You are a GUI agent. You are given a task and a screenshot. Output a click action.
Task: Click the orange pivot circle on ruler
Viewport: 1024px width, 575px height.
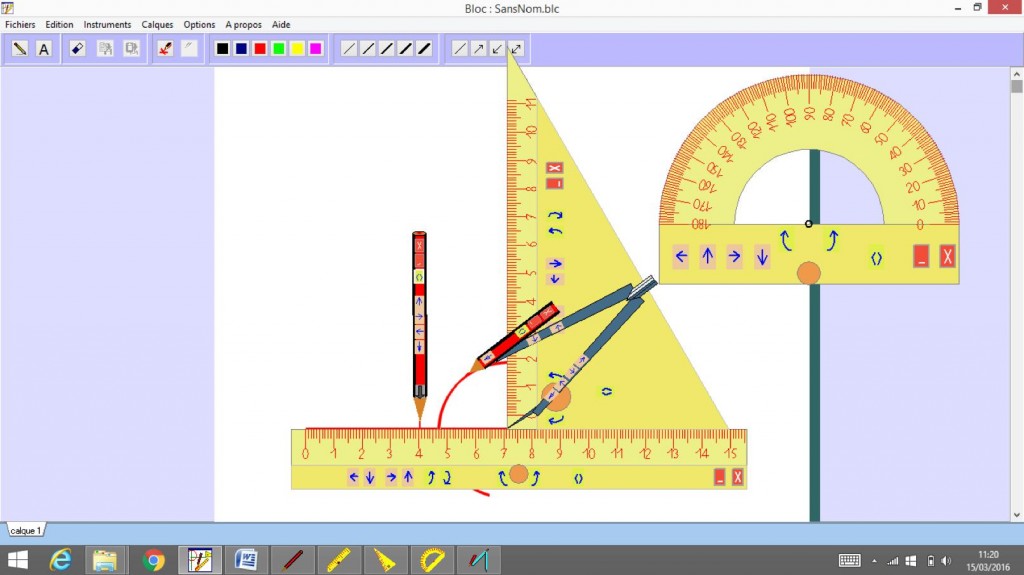(x=518, y=474)
